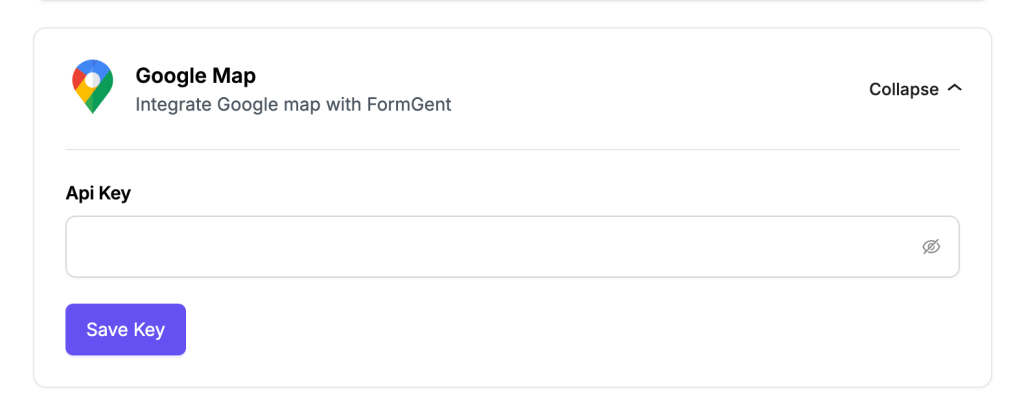The image size is (1024, 404).
Task: Click the purple Save Key button
Action: [125, 330]
